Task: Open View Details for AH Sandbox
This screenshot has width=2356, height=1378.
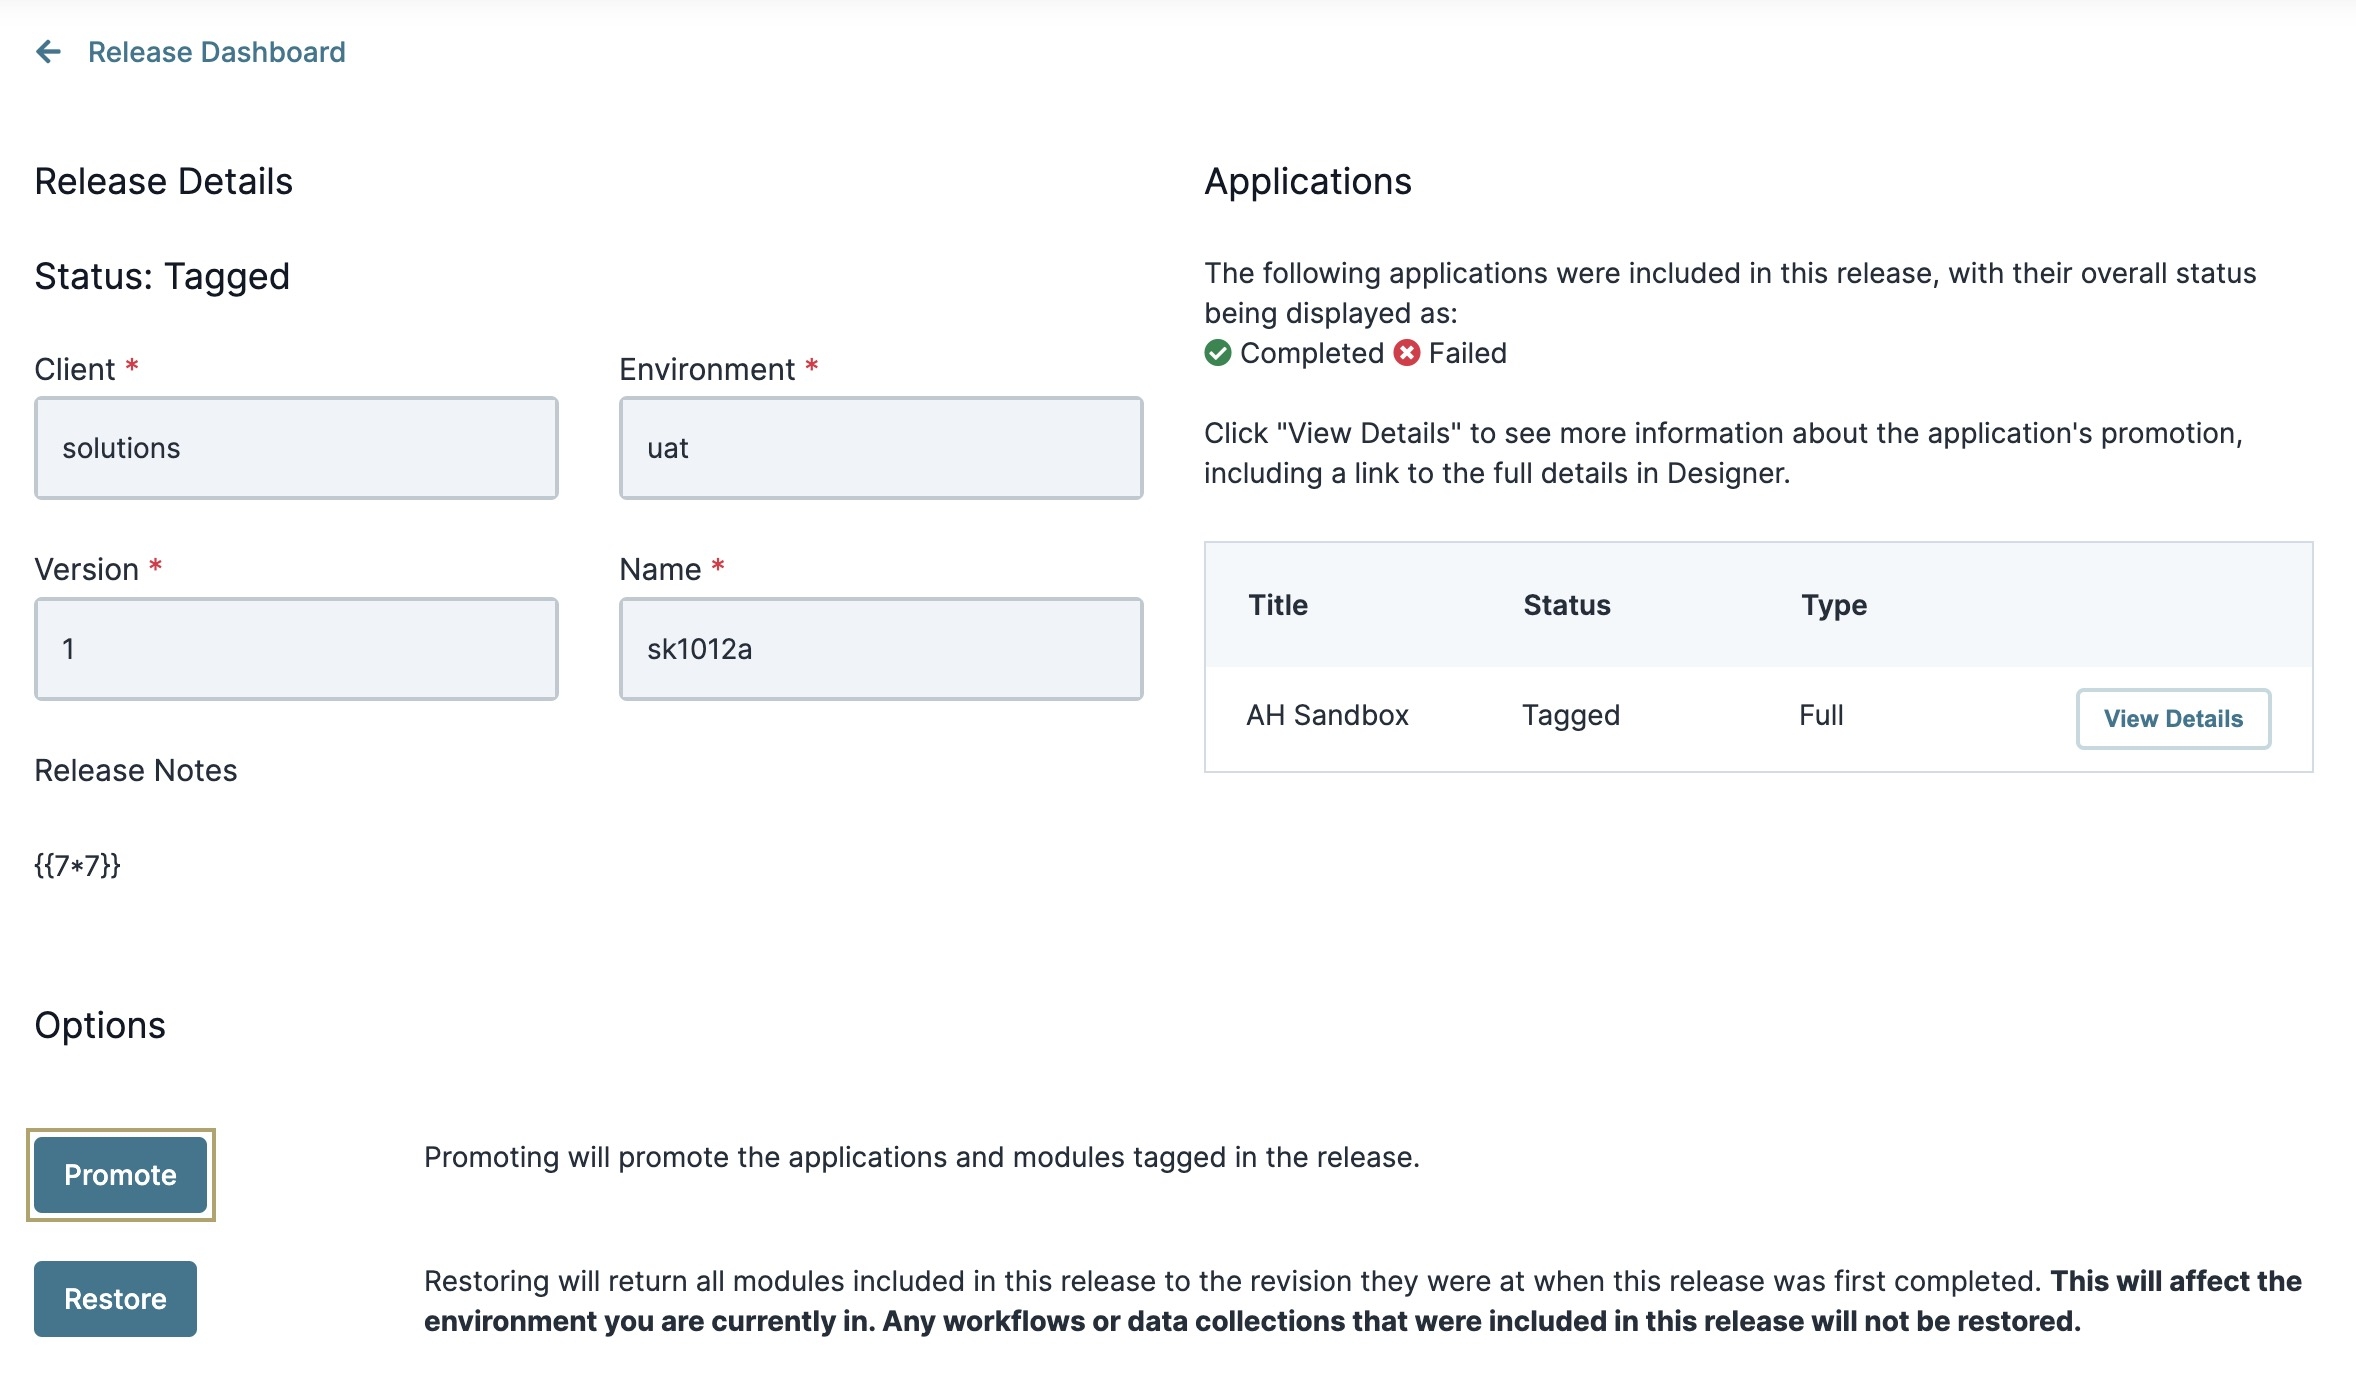Action: [x=2173, y=718]
